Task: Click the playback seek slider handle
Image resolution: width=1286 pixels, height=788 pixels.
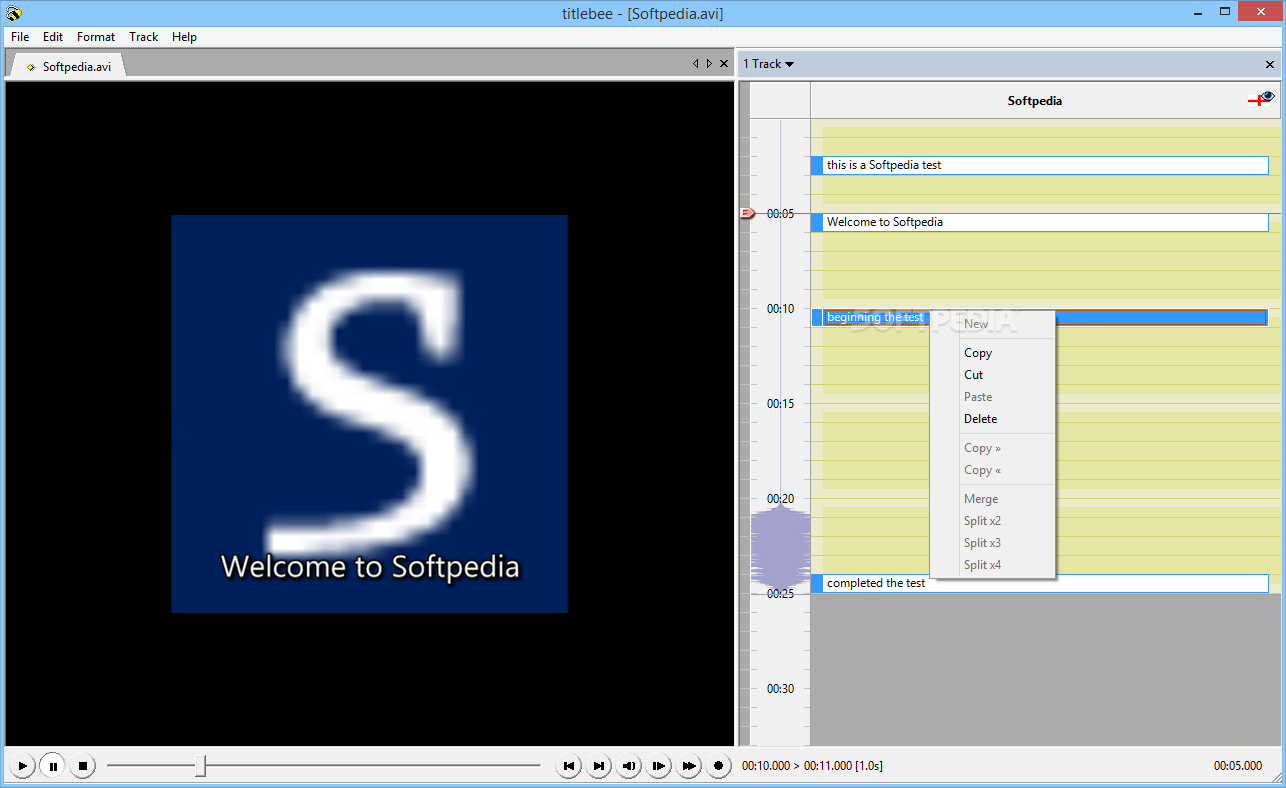Action: click(x=201, y=766)
